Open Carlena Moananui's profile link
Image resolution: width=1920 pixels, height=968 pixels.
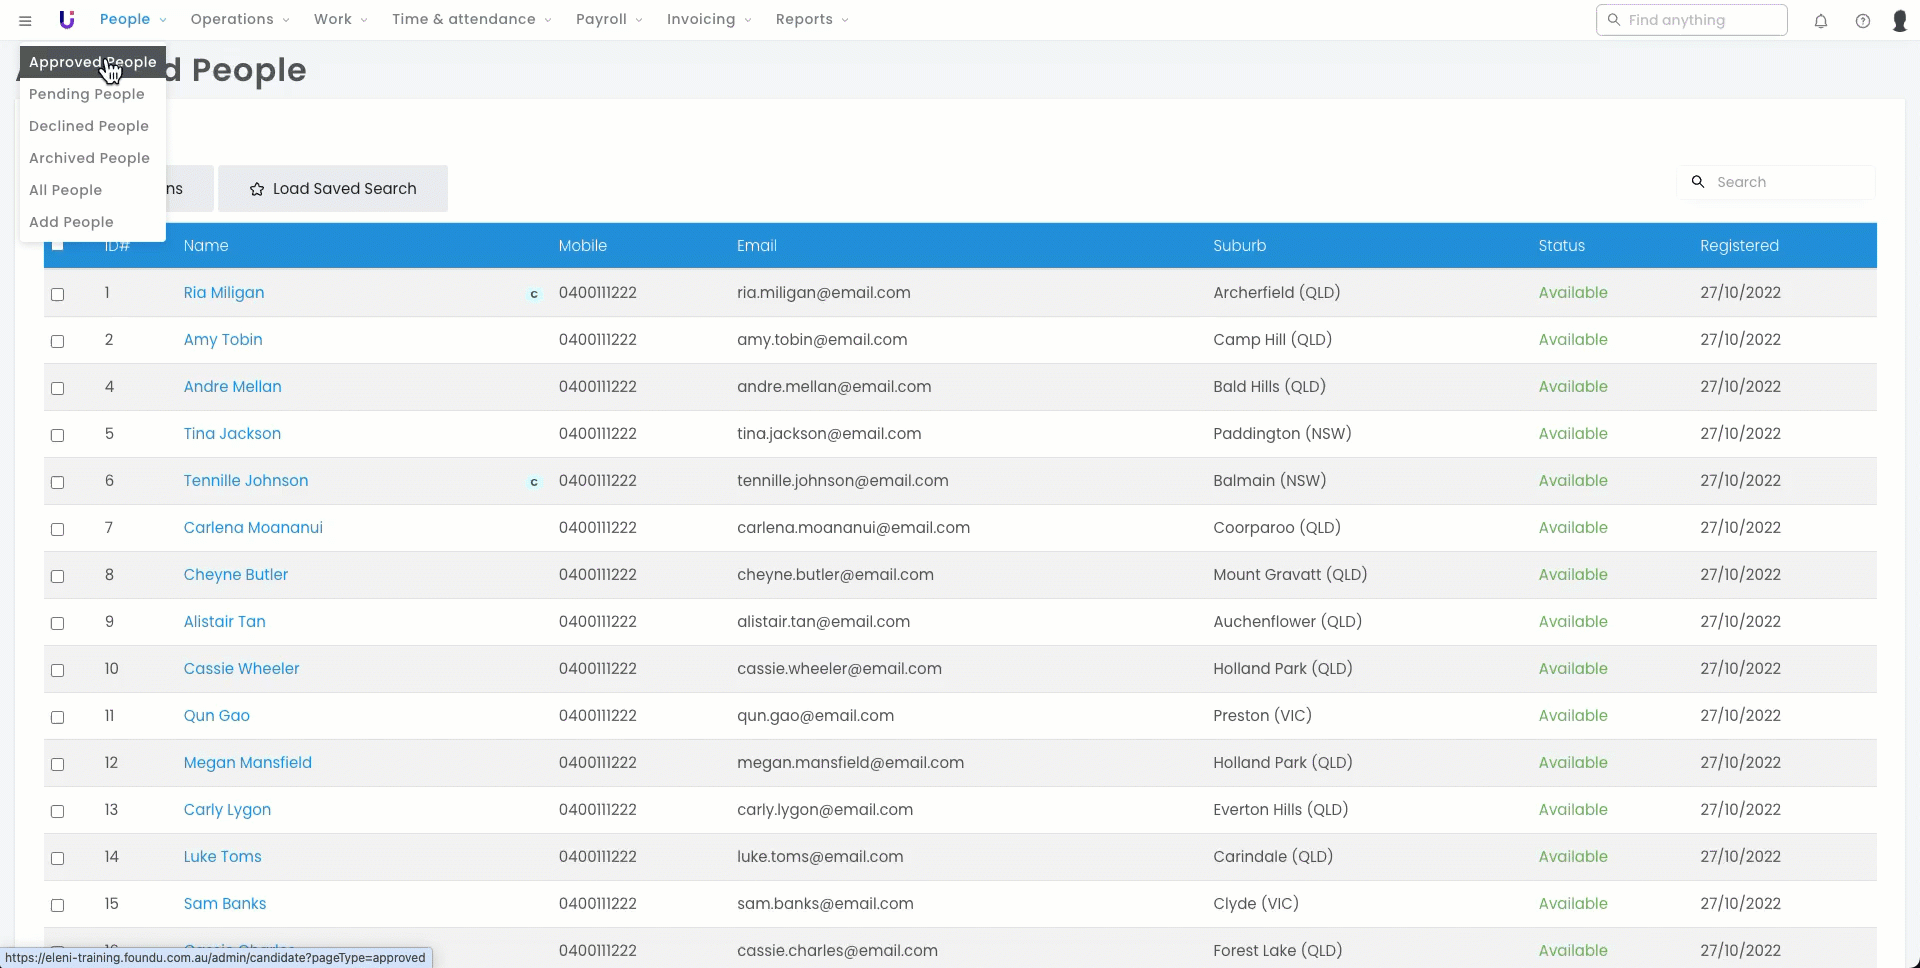pos(253,528)
